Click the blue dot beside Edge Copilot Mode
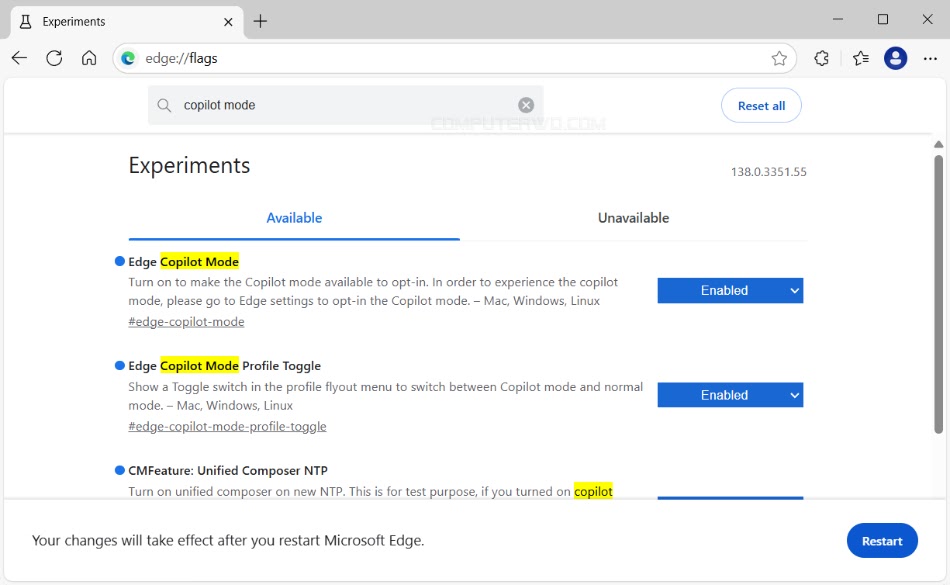Viewport: 950px width, 585px height. (x=119, y=261)
